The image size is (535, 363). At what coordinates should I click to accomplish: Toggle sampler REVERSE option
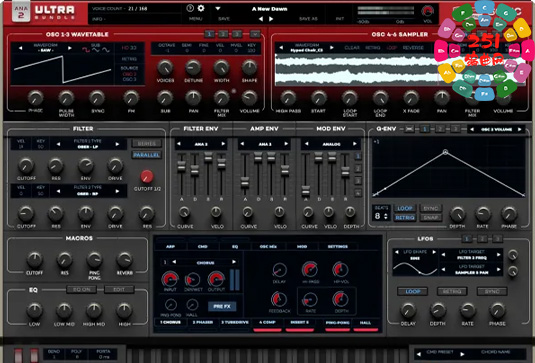point(413,48)
